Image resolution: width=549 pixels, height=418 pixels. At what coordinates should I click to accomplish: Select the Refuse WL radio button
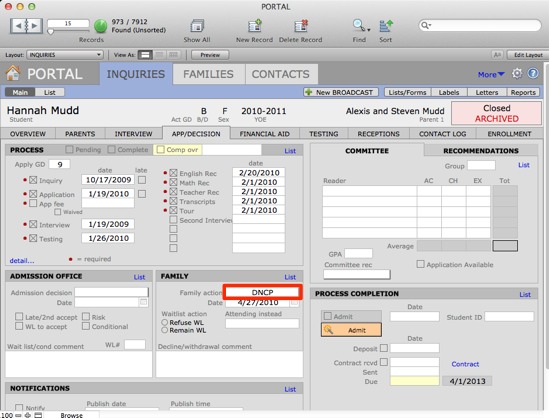point(165,322)
